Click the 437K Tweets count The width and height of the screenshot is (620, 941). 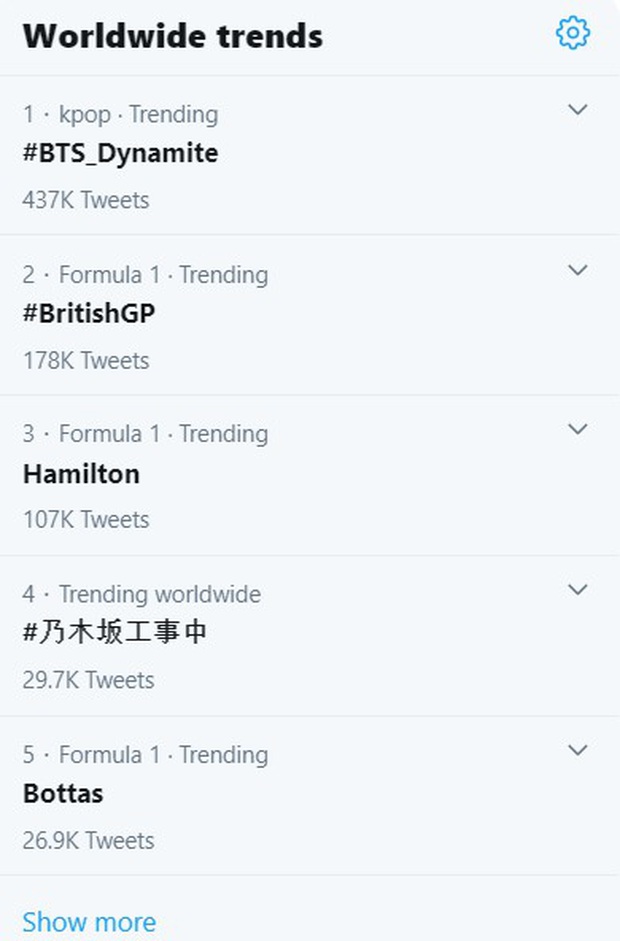[86, 200]
